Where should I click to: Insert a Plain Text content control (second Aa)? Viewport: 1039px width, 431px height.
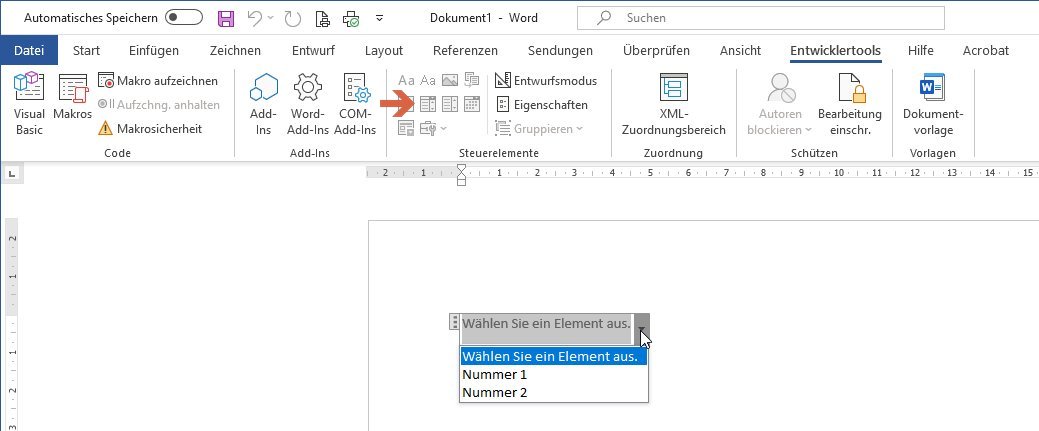coord(428,81)
